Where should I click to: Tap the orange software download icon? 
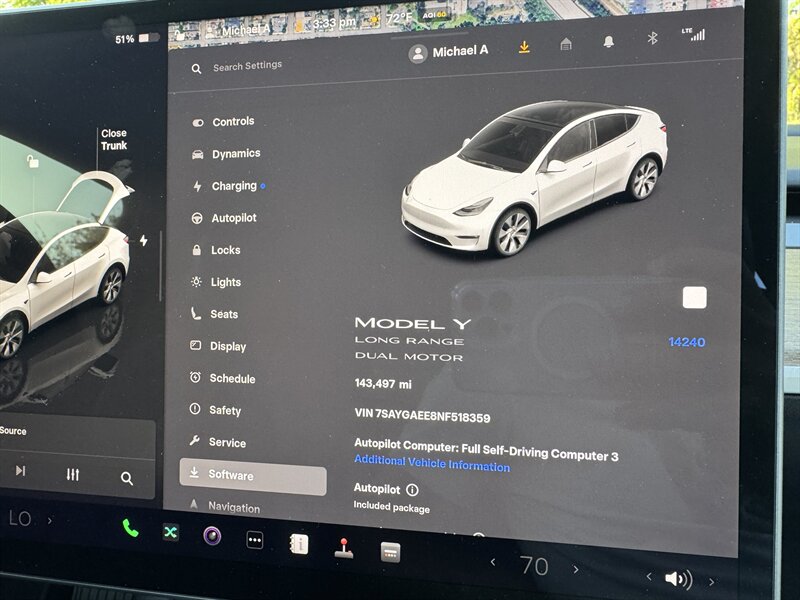point(524,47)
